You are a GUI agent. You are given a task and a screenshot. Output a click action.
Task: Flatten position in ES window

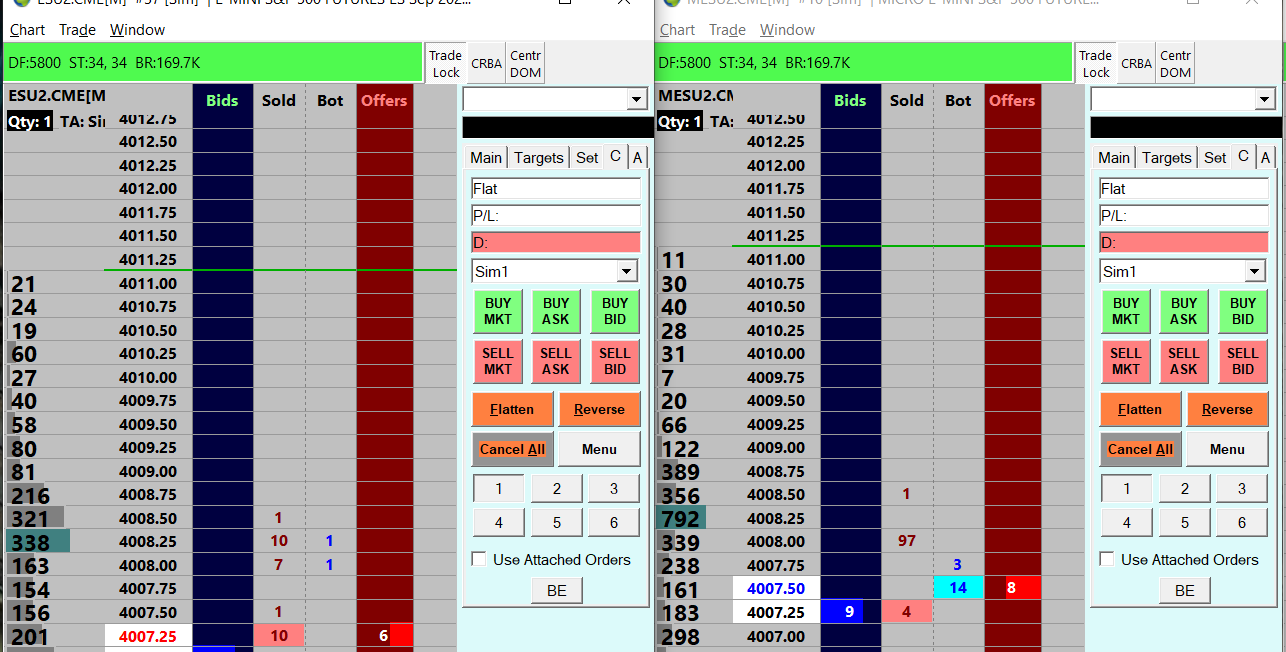click(x=511, y=409)
